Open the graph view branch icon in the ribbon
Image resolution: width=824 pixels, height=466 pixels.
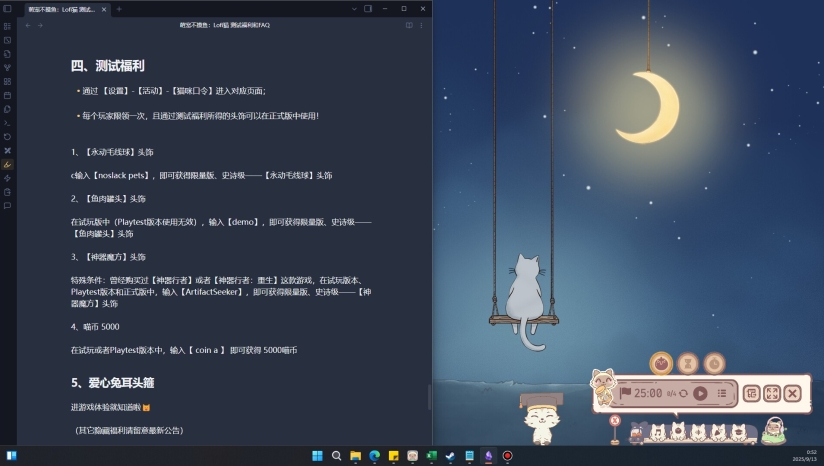[x=7, y=68]
